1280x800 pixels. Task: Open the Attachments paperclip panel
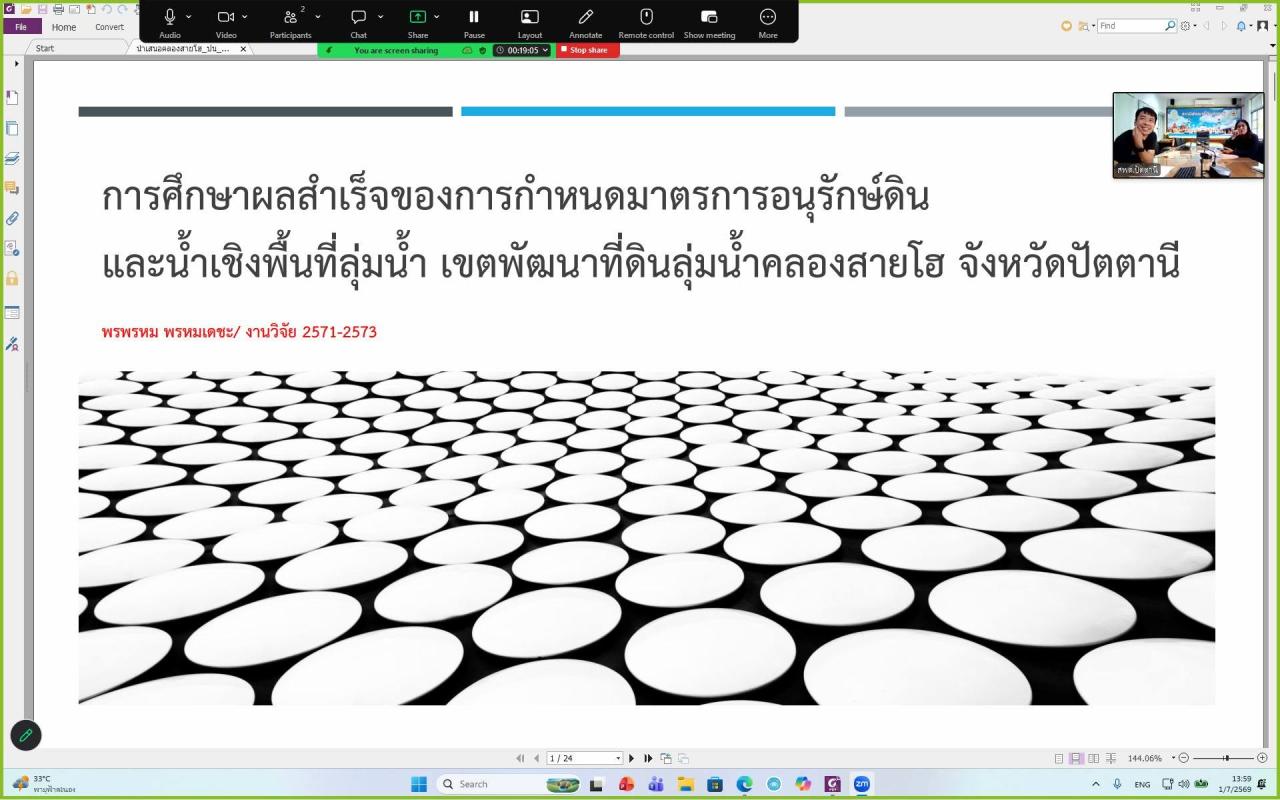point(12,218)
